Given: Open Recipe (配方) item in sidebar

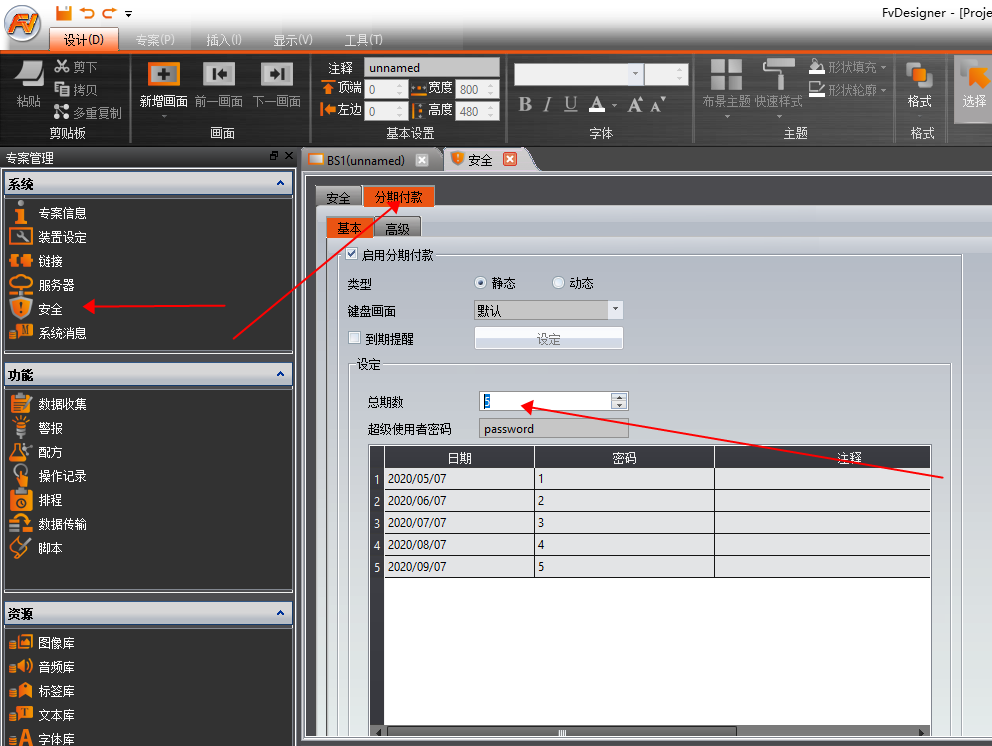Looking at the screenshot, I should point(50,452).
